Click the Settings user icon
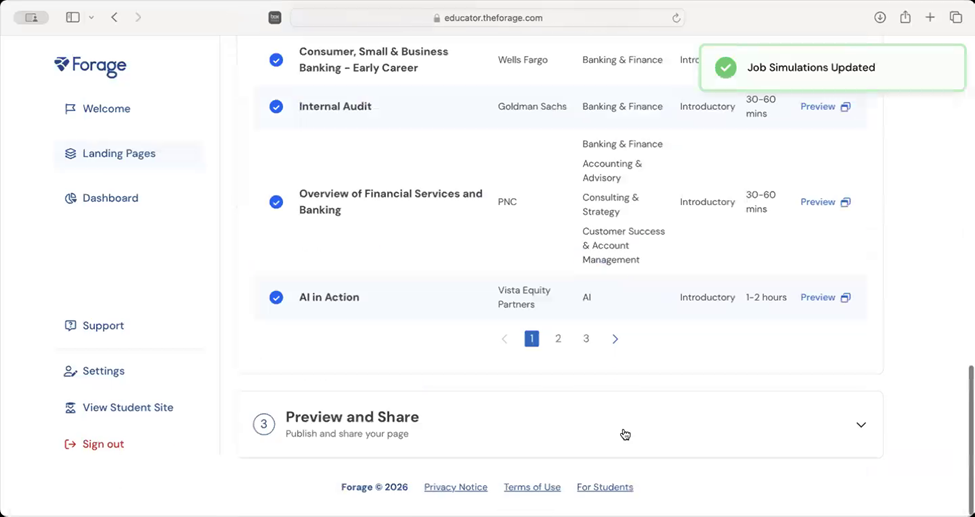 (70, 371)
